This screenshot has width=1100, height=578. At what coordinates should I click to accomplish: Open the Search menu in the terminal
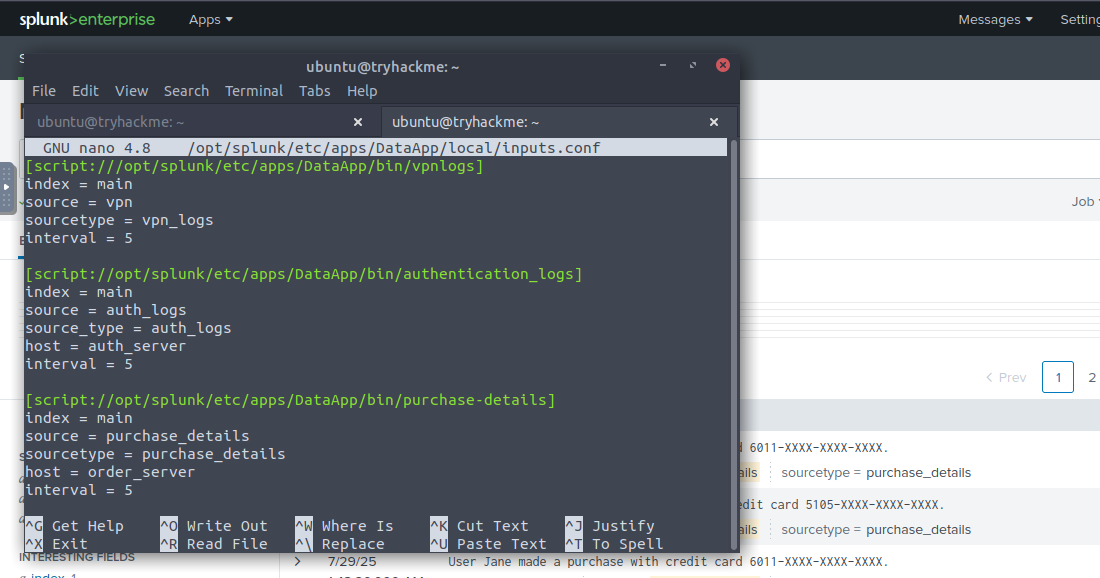[x=186, y=90]
